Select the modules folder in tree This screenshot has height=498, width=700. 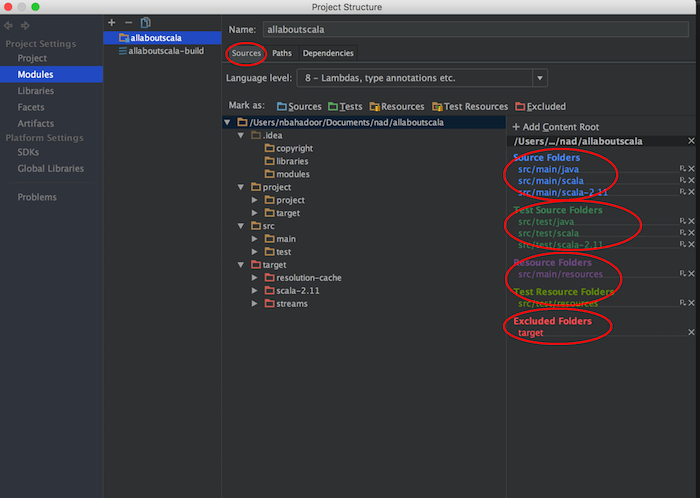click(x=287, y=174)
